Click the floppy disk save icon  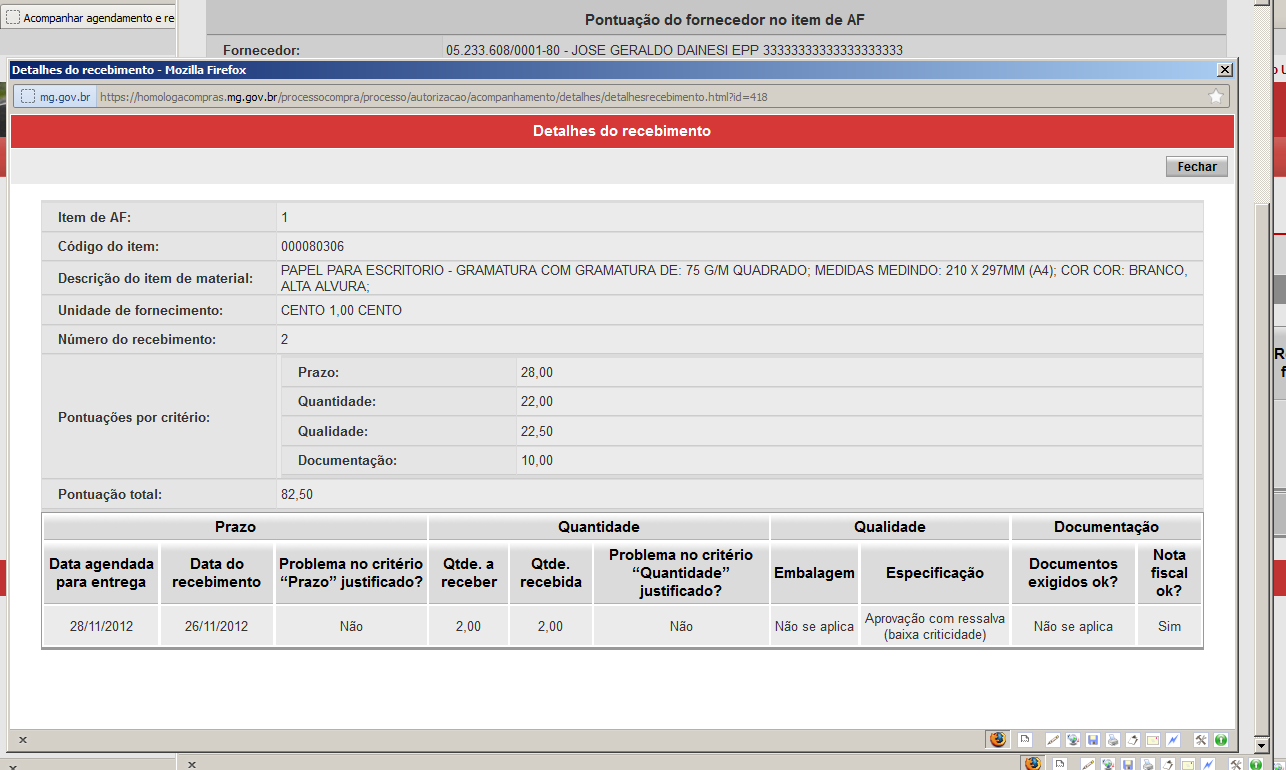point(1093,740)
